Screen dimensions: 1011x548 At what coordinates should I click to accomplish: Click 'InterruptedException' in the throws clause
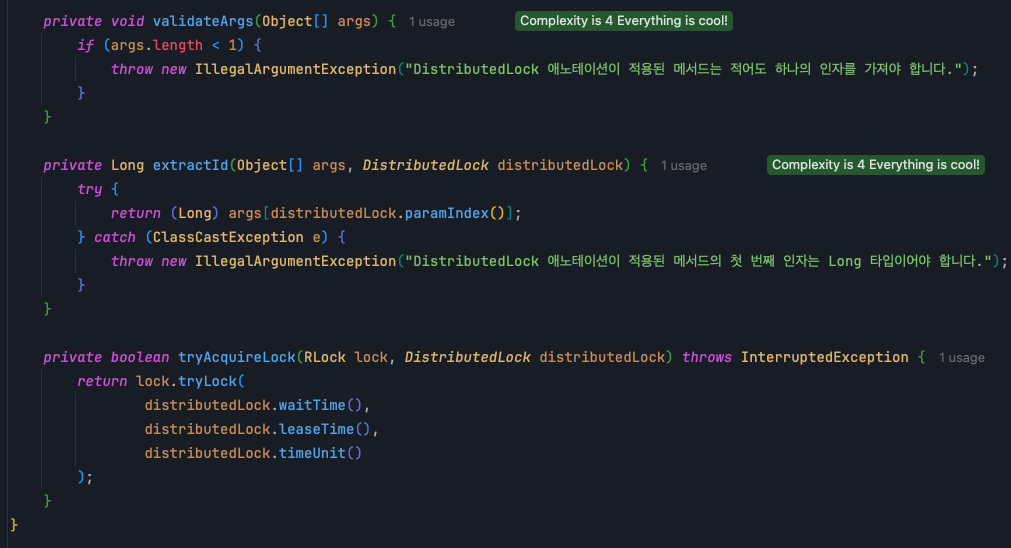pos(825,357)
